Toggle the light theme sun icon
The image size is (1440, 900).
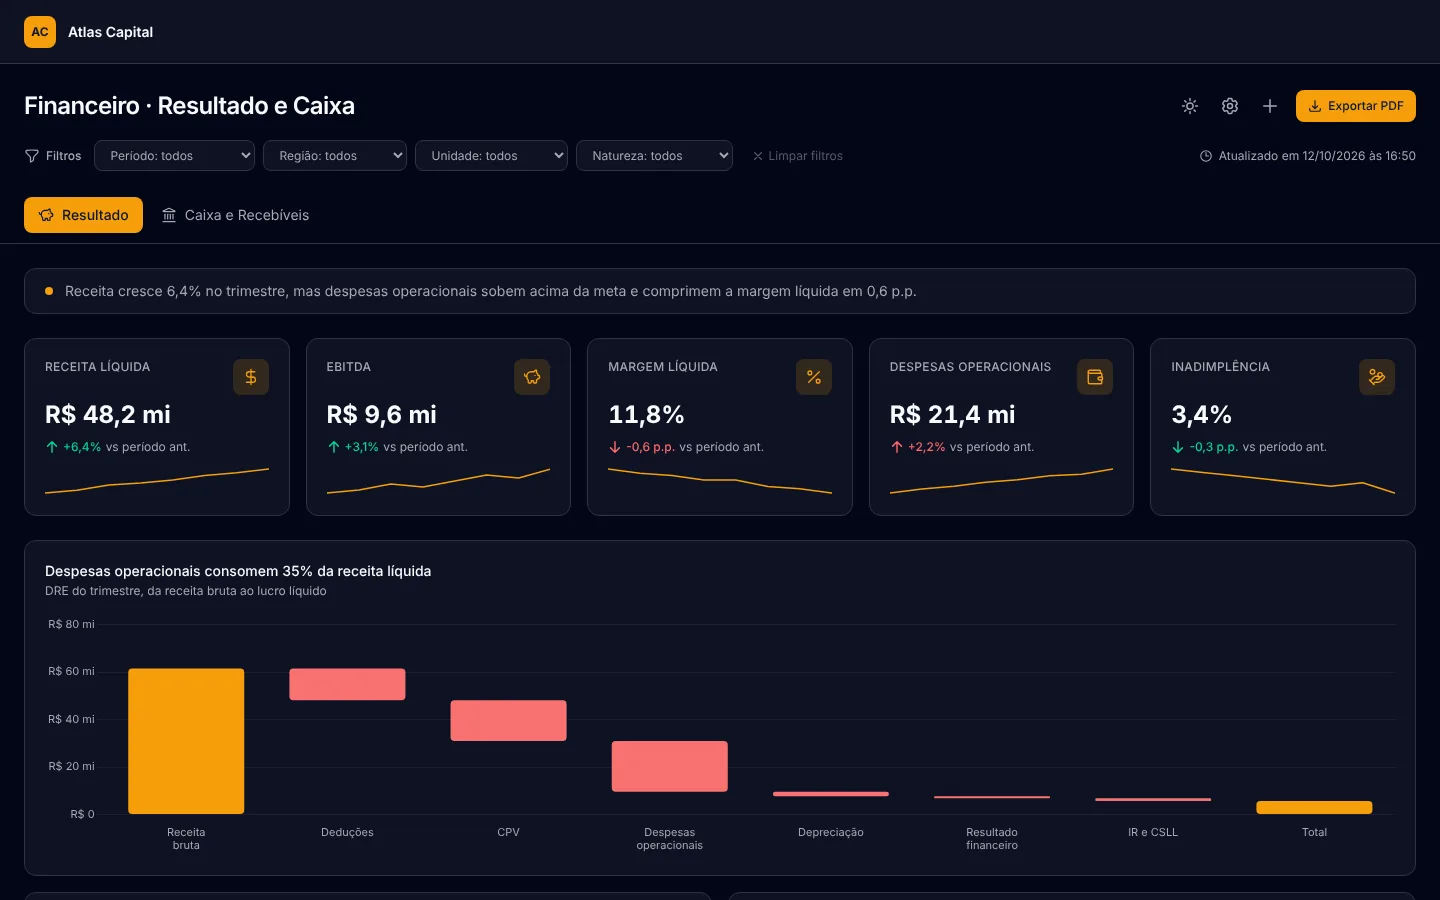1190,106
